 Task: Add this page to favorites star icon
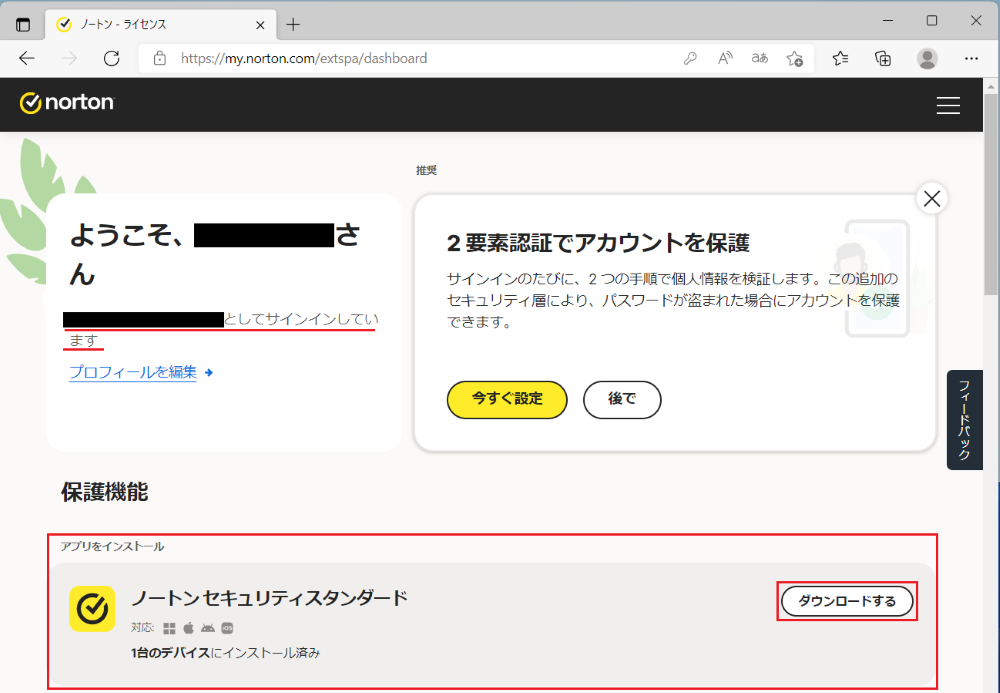pyautogui.click(x=795, y=59)
